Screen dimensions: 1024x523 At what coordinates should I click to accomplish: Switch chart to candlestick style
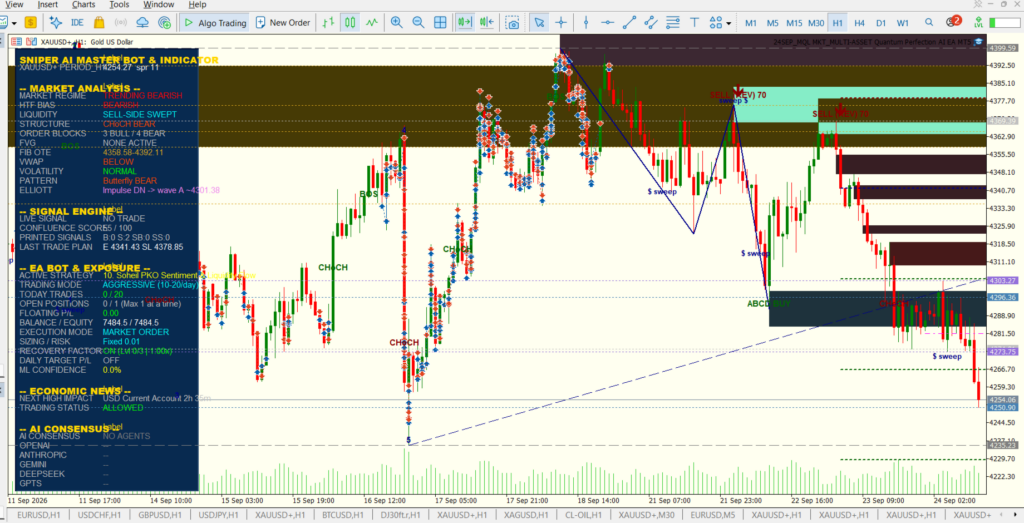point(350,23)
